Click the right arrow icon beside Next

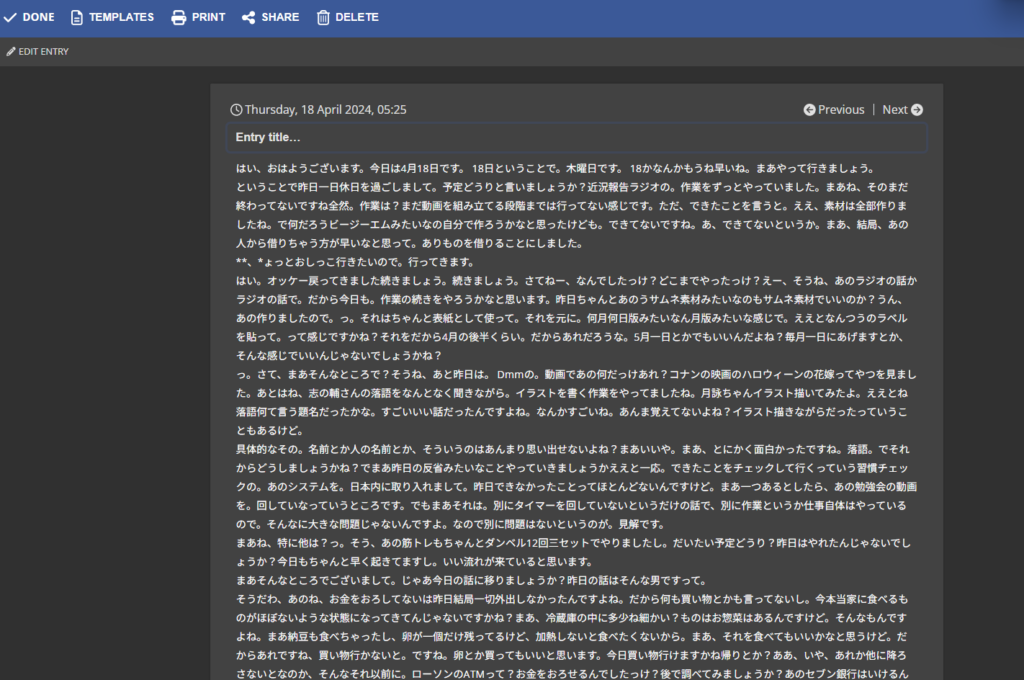[x=917, y=110]
